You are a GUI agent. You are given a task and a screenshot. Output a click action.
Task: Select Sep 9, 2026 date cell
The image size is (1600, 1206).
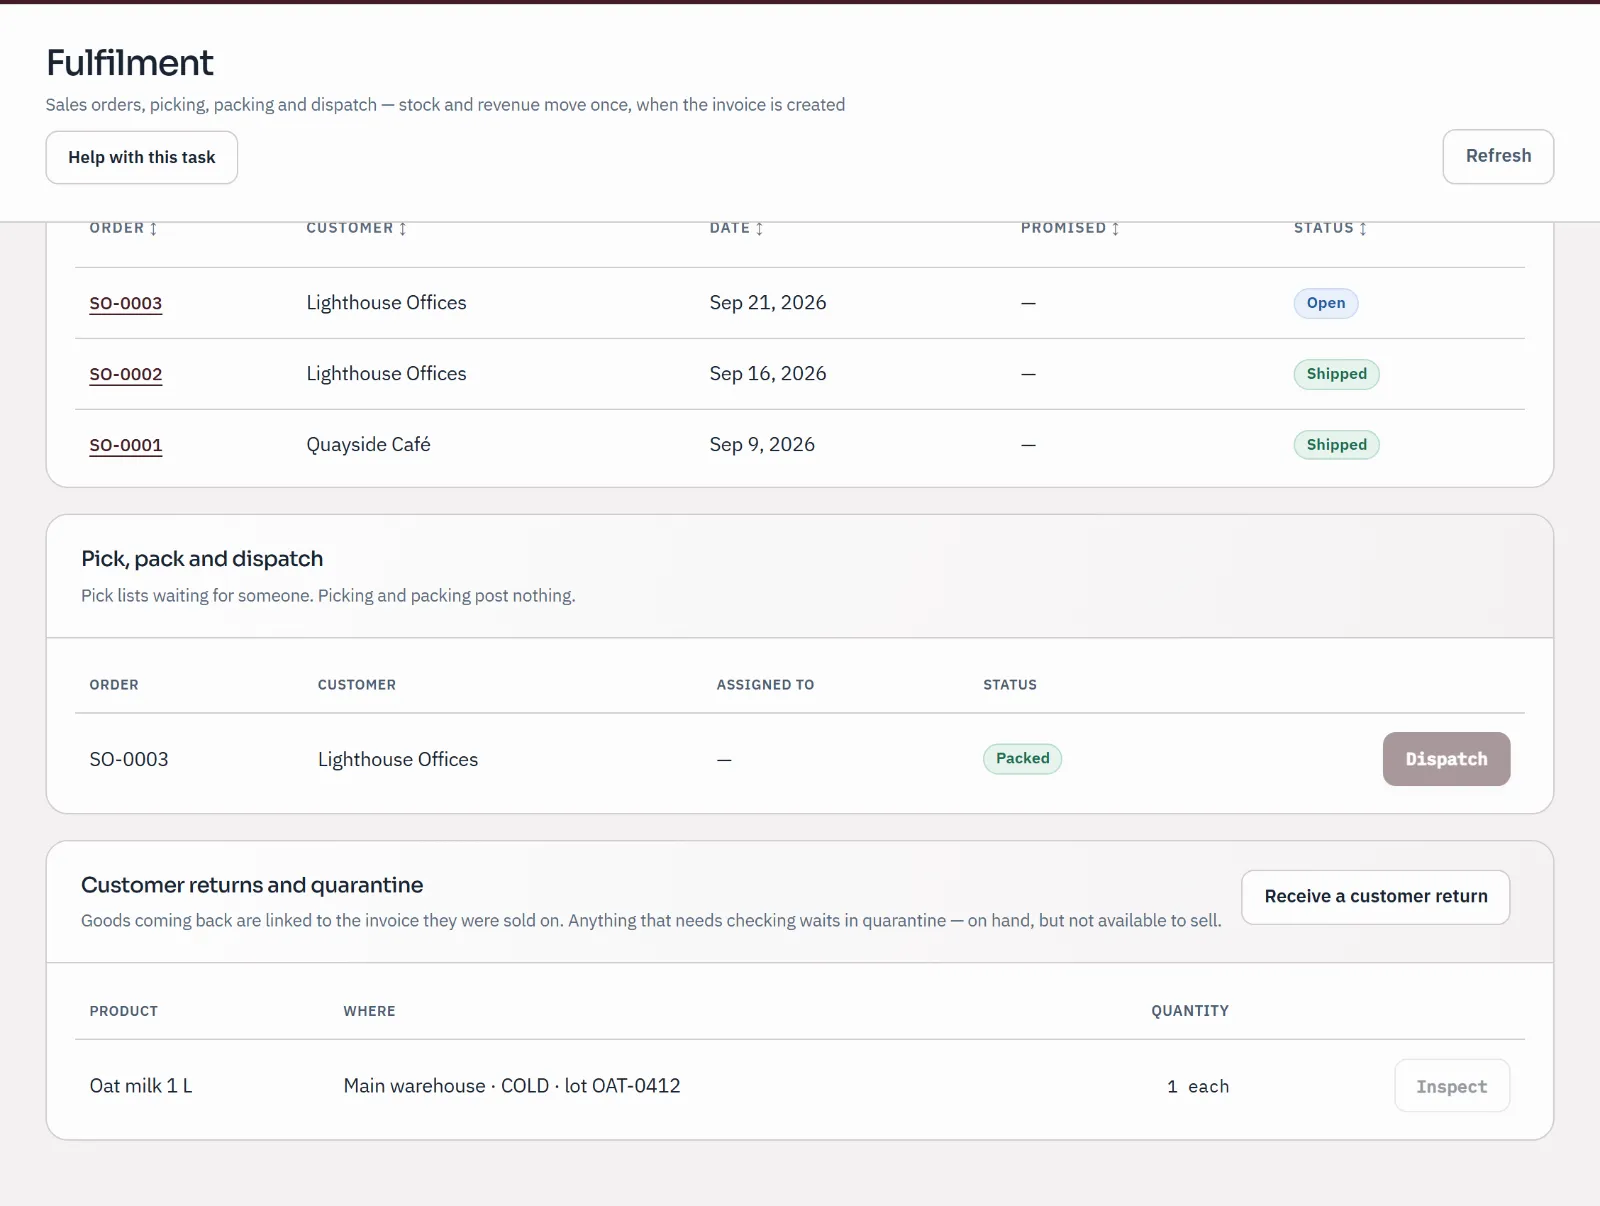(x=762, y=445)
